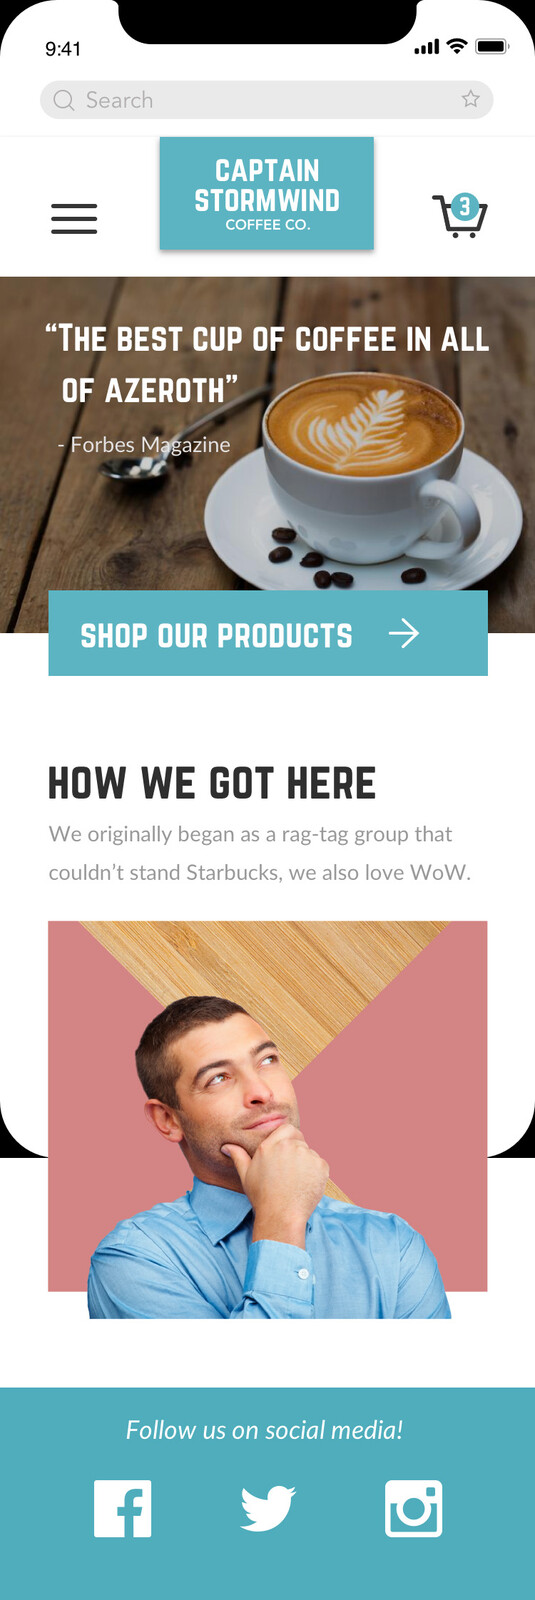Open the thinking man photo
The width and height of the screenshot is (535, 1600).
[x=268, y=1120]
